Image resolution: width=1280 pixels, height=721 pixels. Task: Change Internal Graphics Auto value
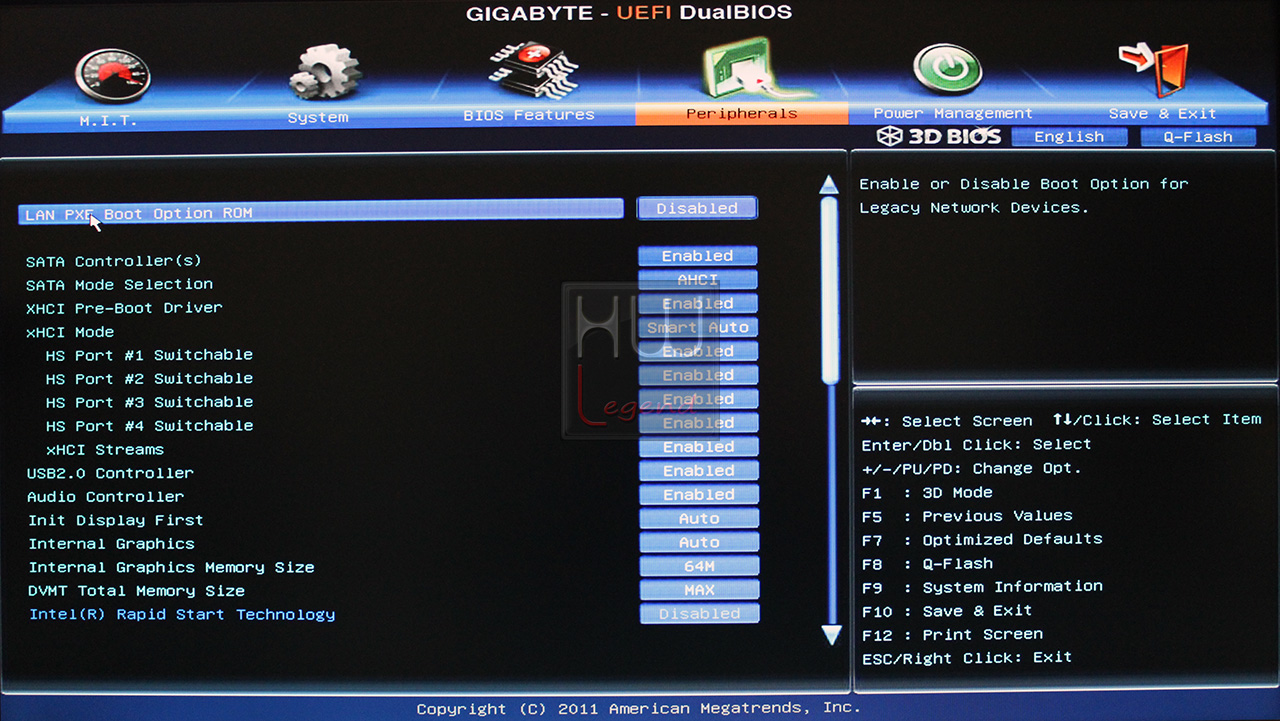[699, 543]
